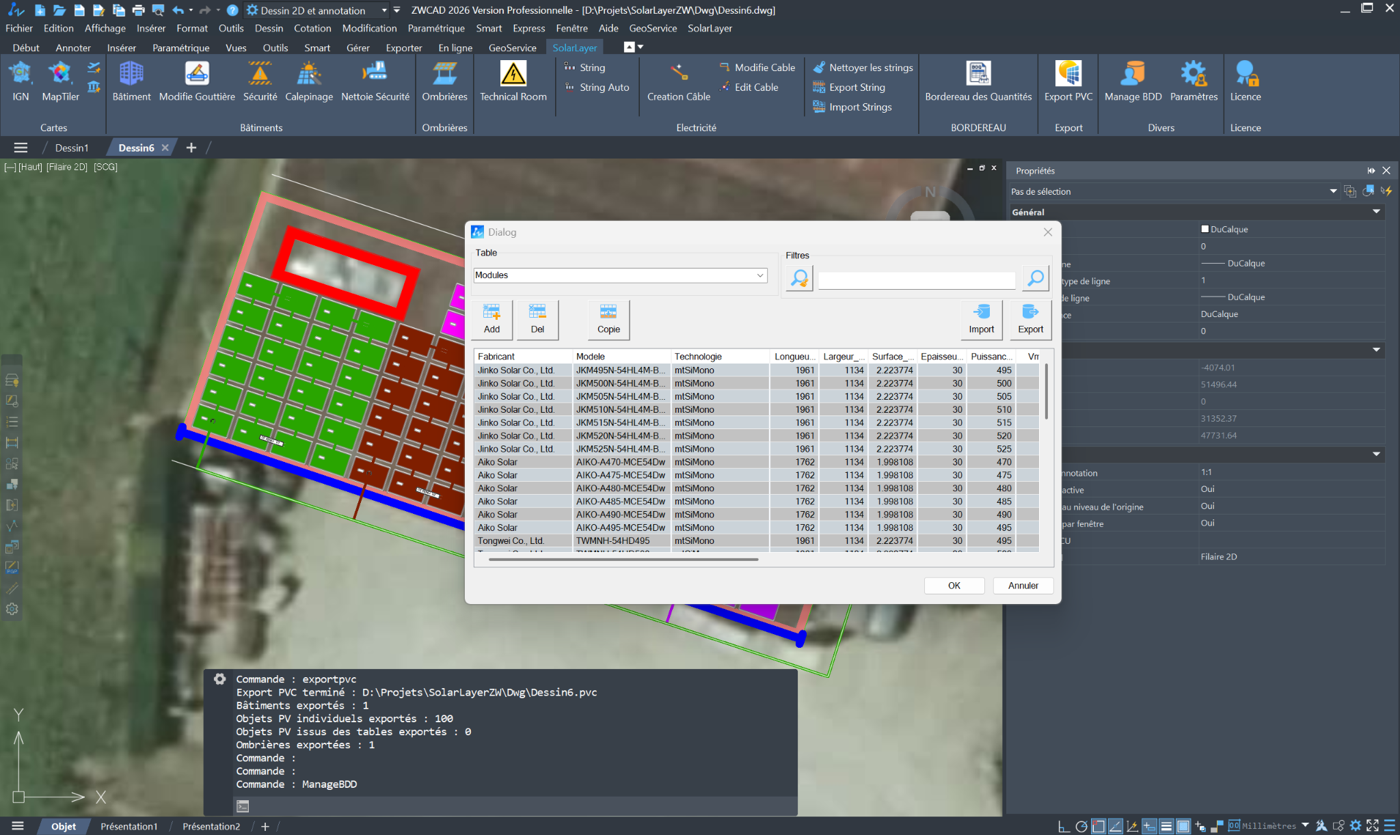Reset the filter using the left Filtres icon
This screenshot has height=835, width=1400.
click(x=799, y=278)
